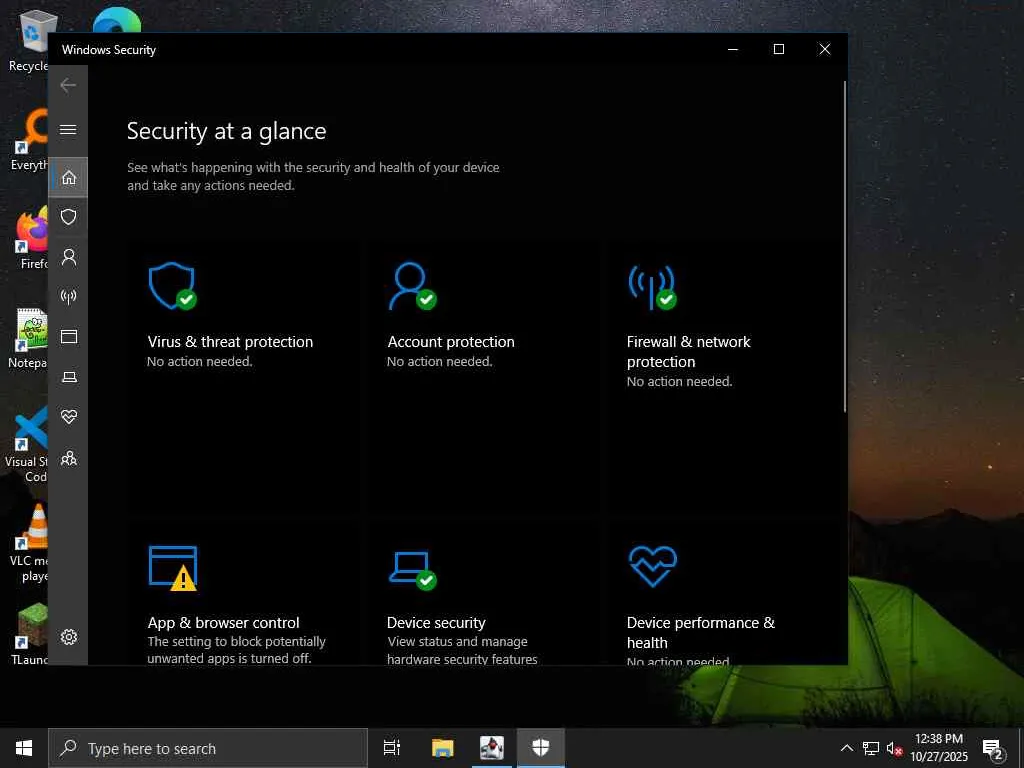
Task: Maximize the Windows Security window
Action: click(x=778, y=50)
